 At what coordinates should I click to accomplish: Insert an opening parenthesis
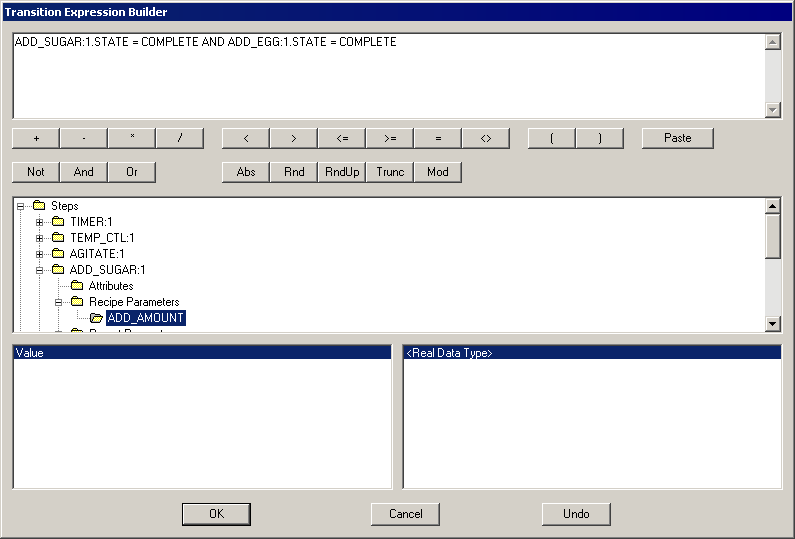click(x=552, y=138)
